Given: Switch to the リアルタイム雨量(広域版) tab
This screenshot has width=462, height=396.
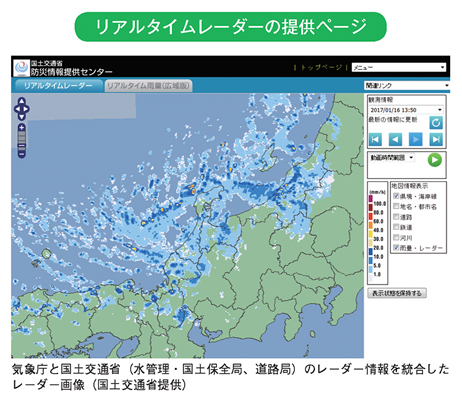Looking at the screenshot, I should pos(148,86).
